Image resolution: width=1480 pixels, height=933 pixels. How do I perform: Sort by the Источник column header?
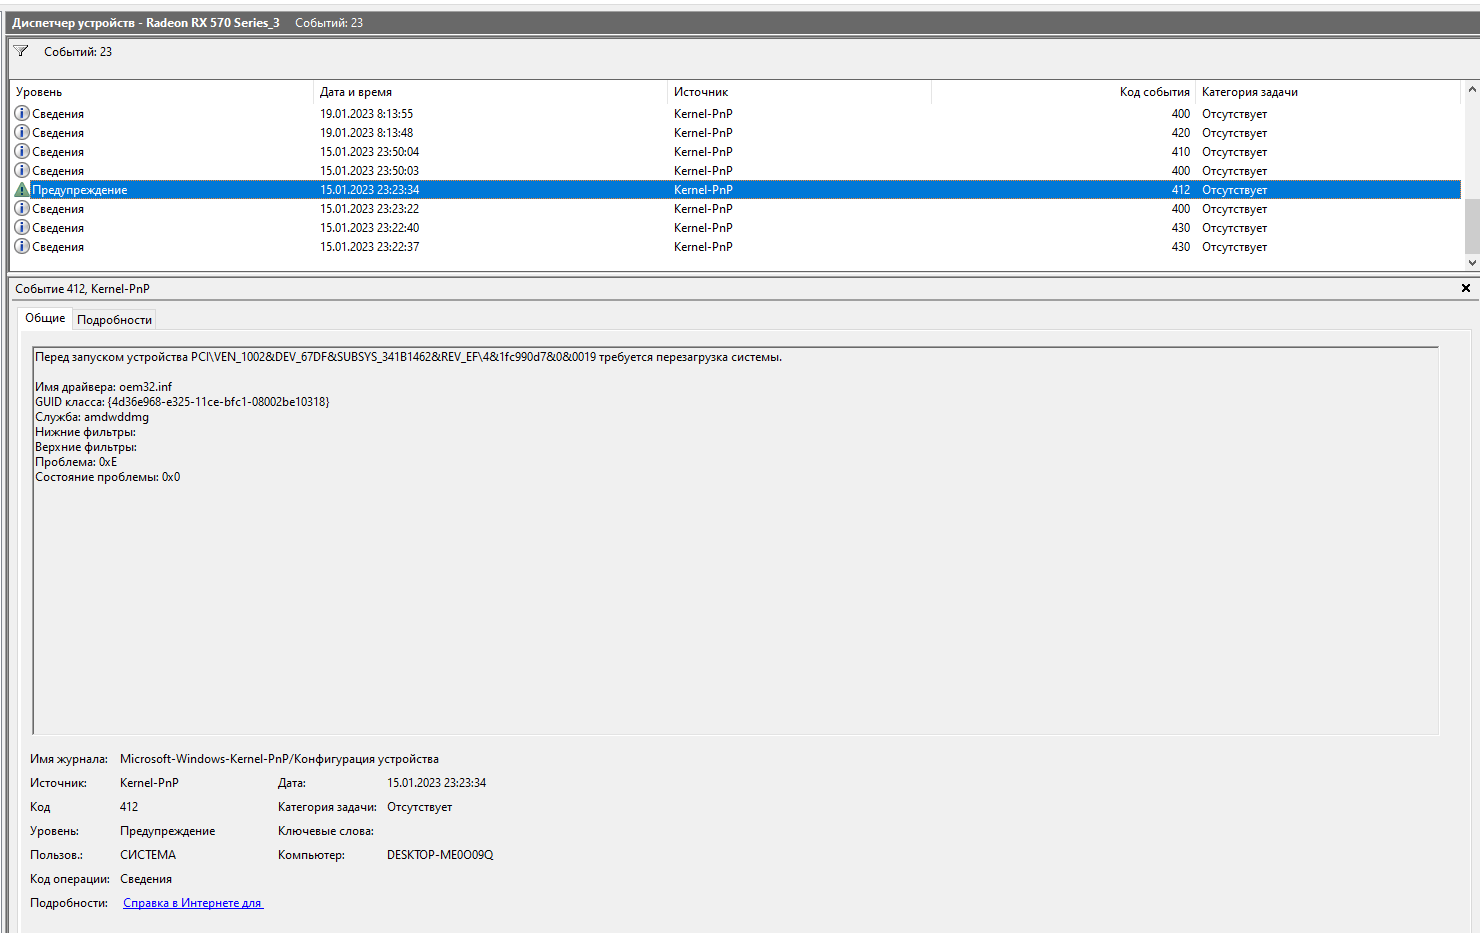point(799,92)
